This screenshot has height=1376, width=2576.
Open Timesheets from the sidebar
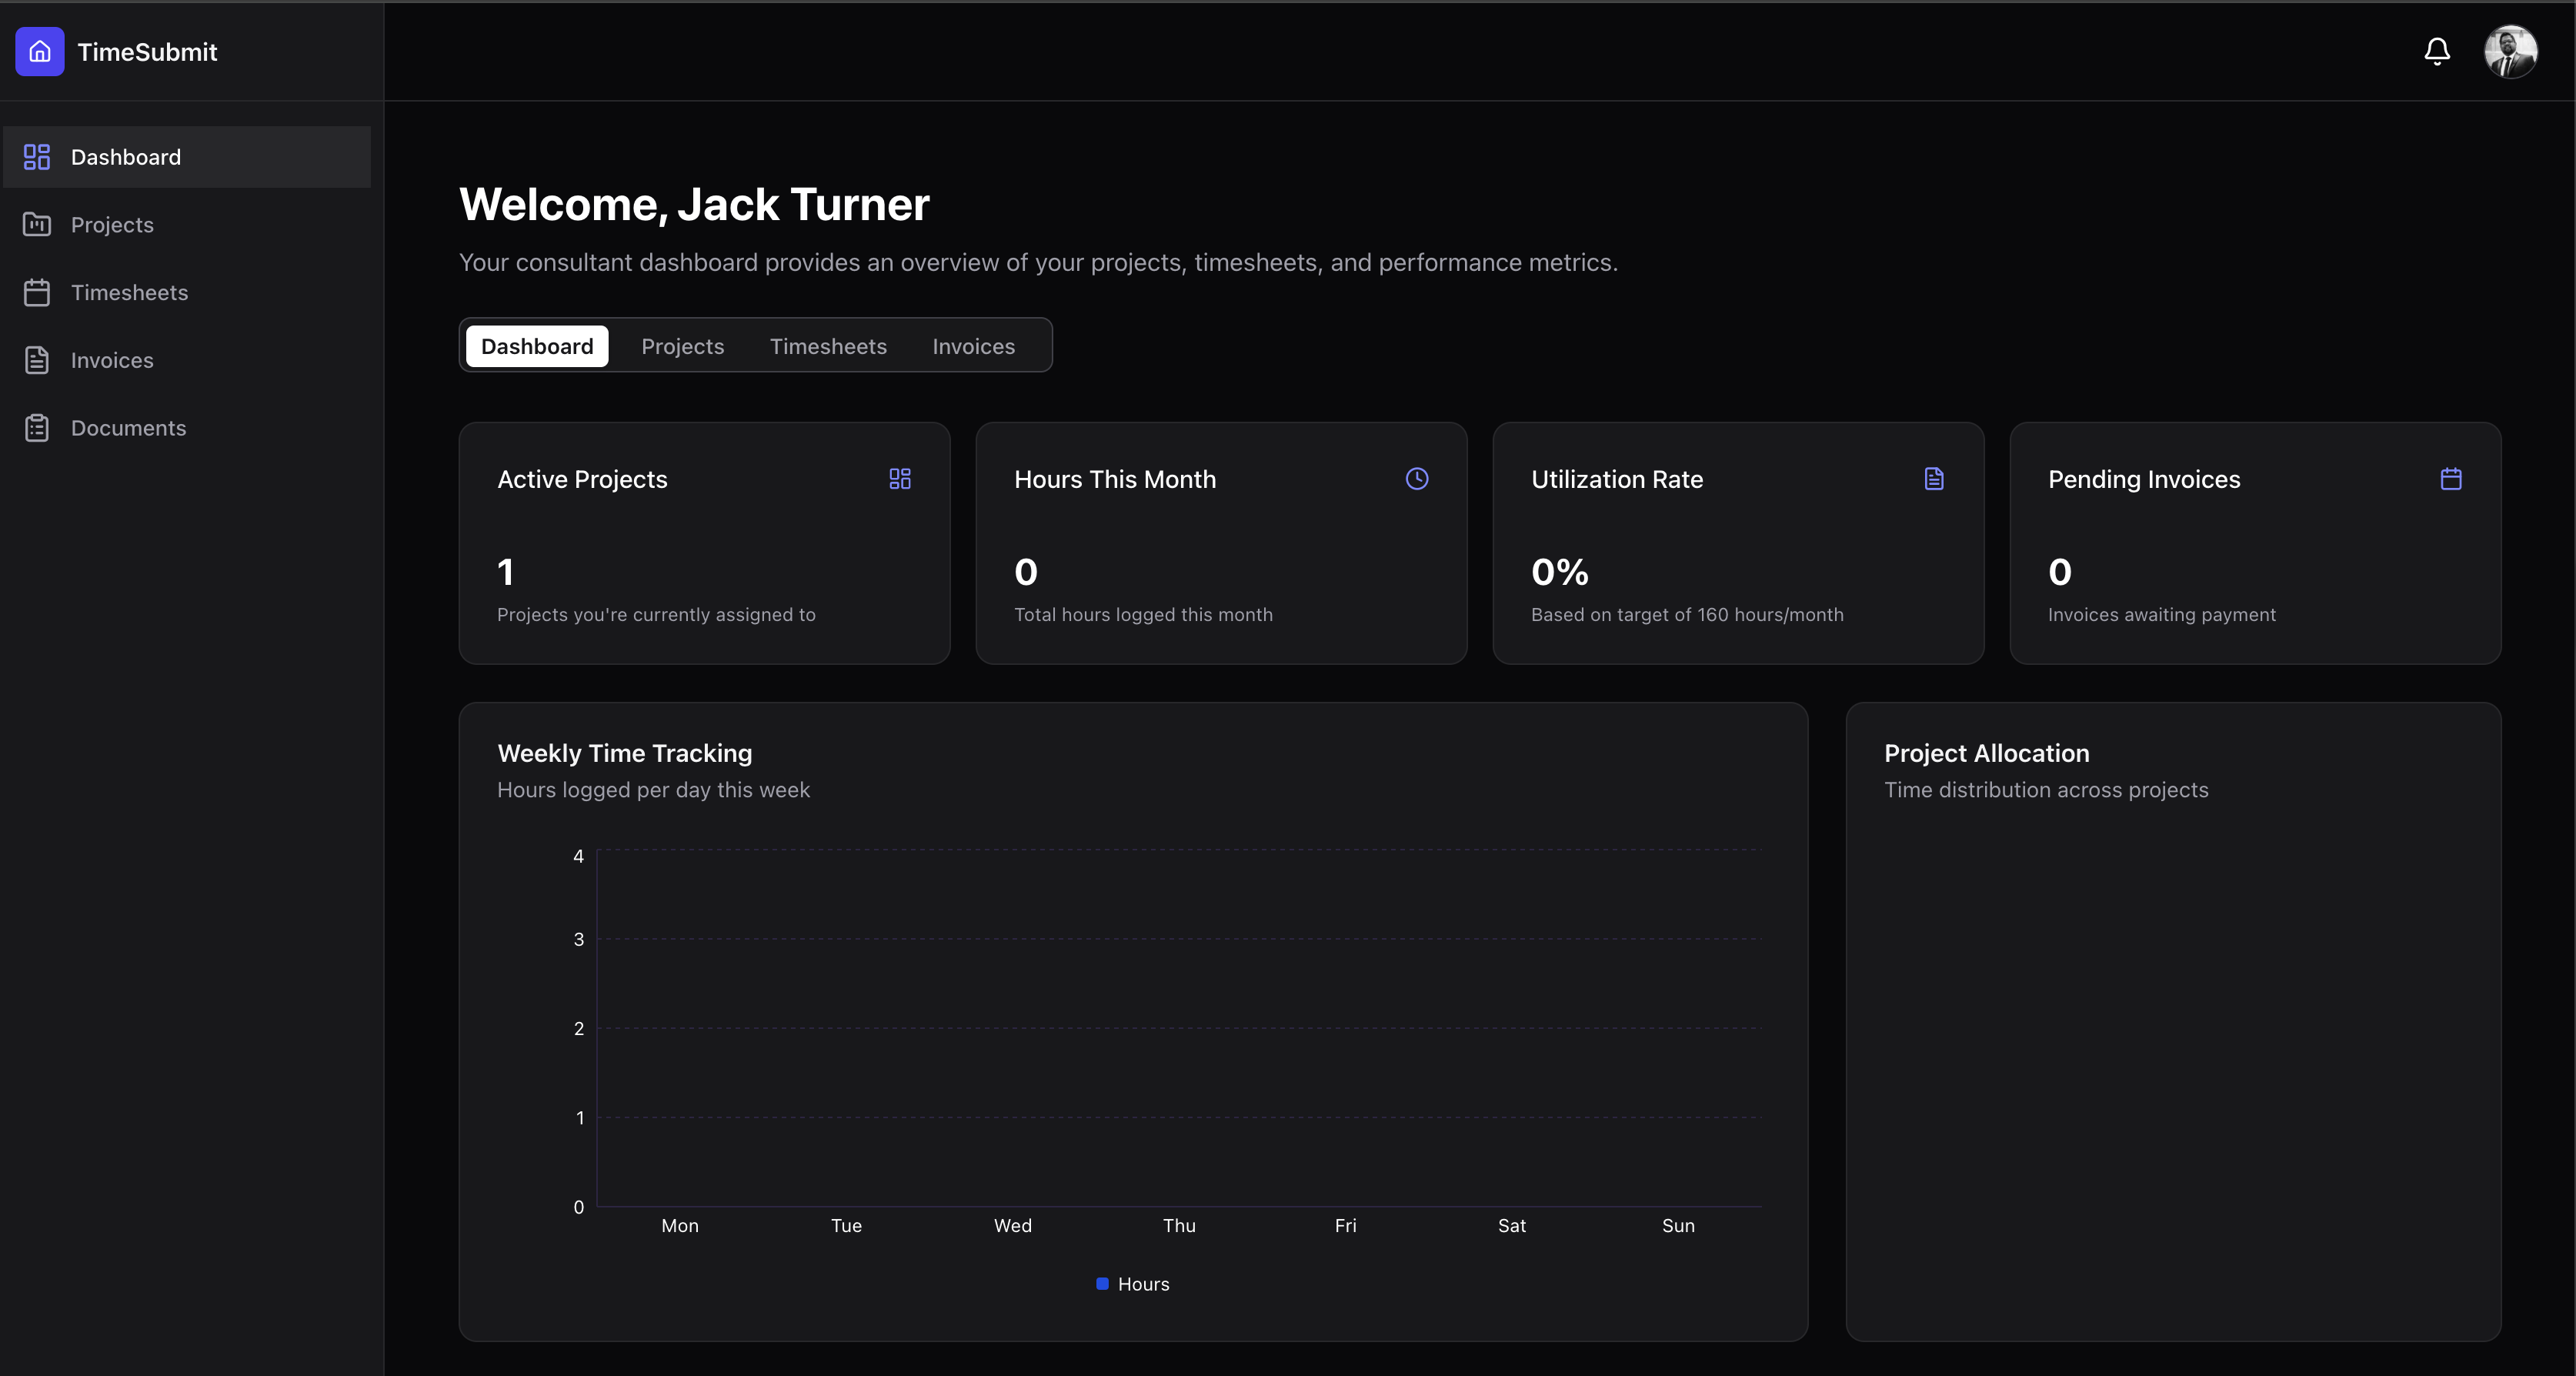point(129,292)
